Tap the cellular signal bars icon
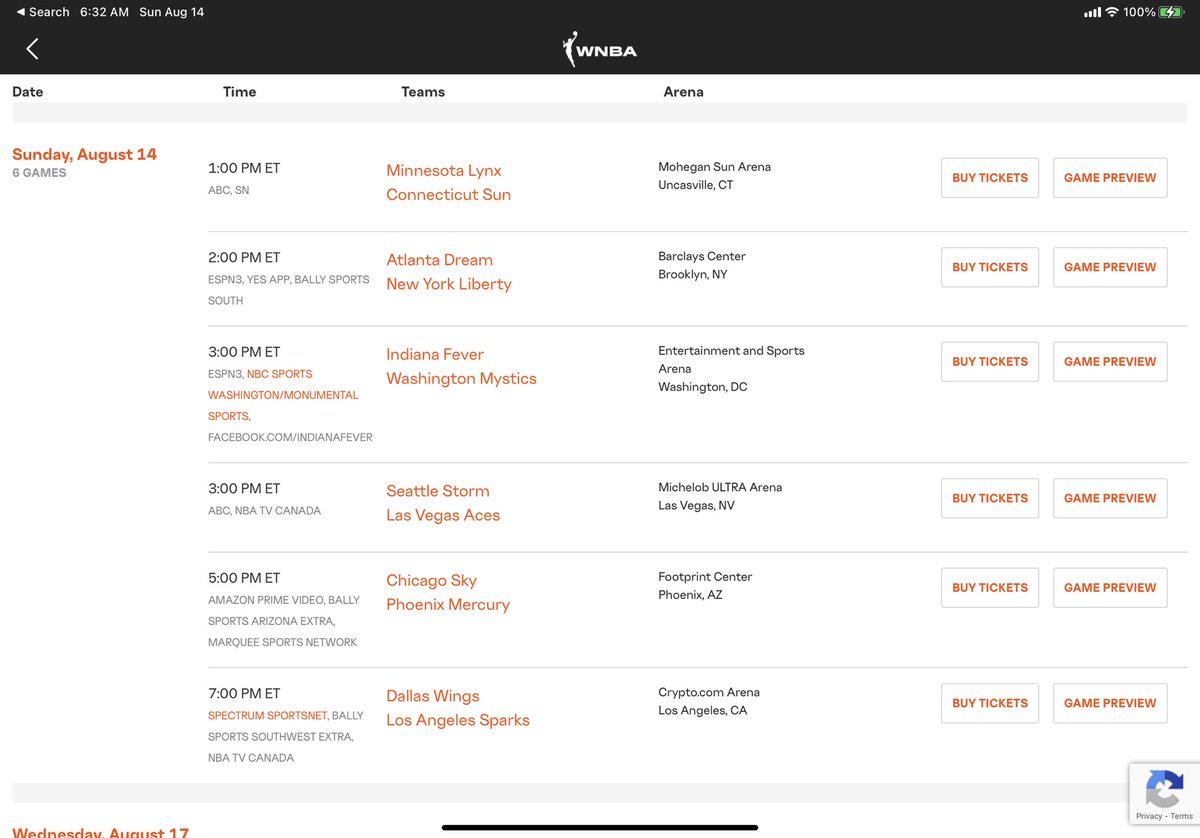This screenshot has width=1200, height=838. (1091, 12)
